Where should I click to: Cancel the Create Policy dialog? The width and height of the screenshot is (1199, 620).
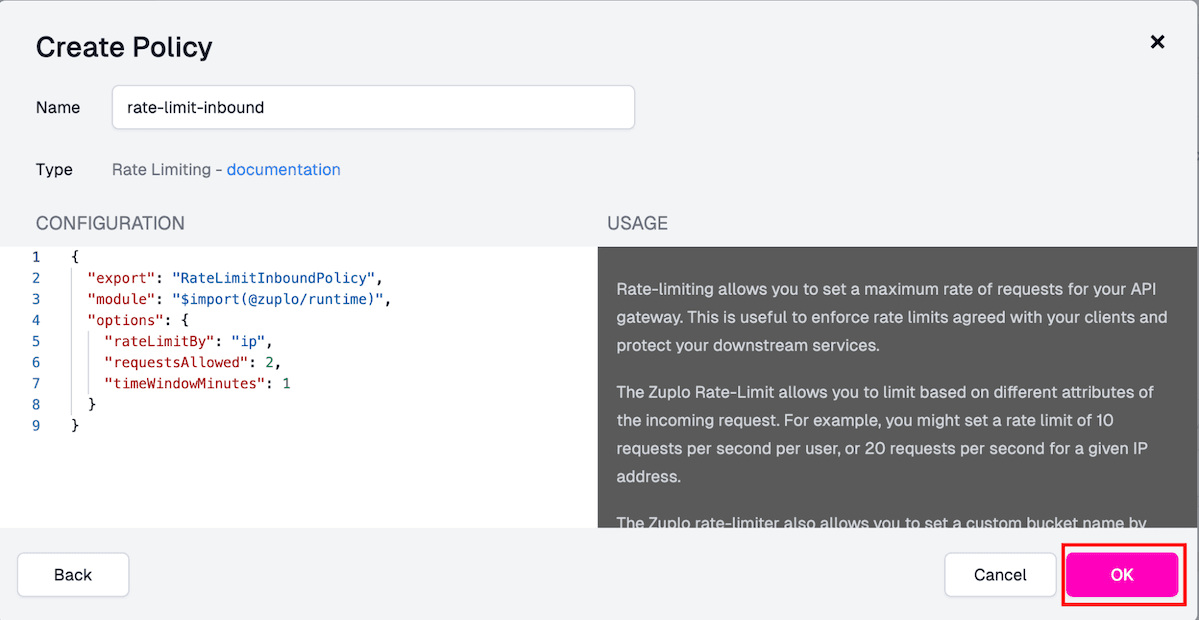pos(1000,575)
